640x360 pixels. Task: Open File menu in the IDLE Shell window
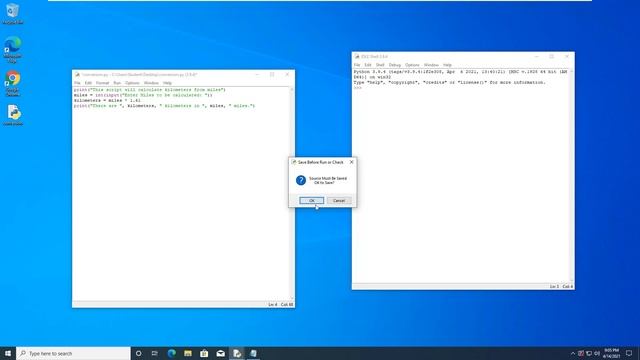(x=357, y=65)
